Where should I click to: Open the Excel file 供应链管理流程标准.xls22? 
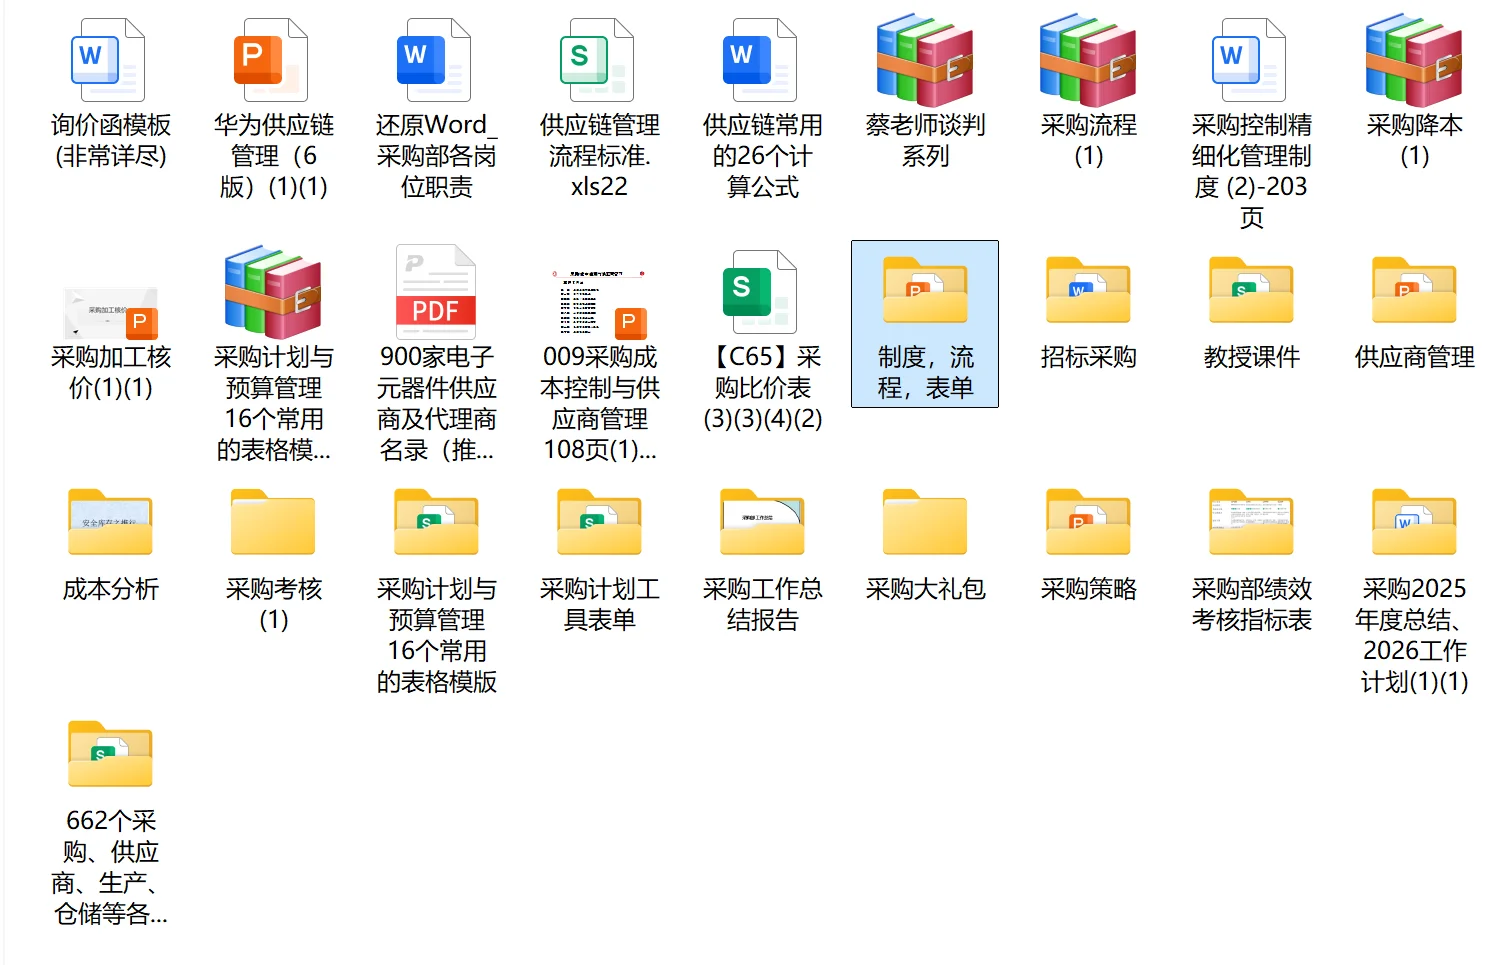598,62
